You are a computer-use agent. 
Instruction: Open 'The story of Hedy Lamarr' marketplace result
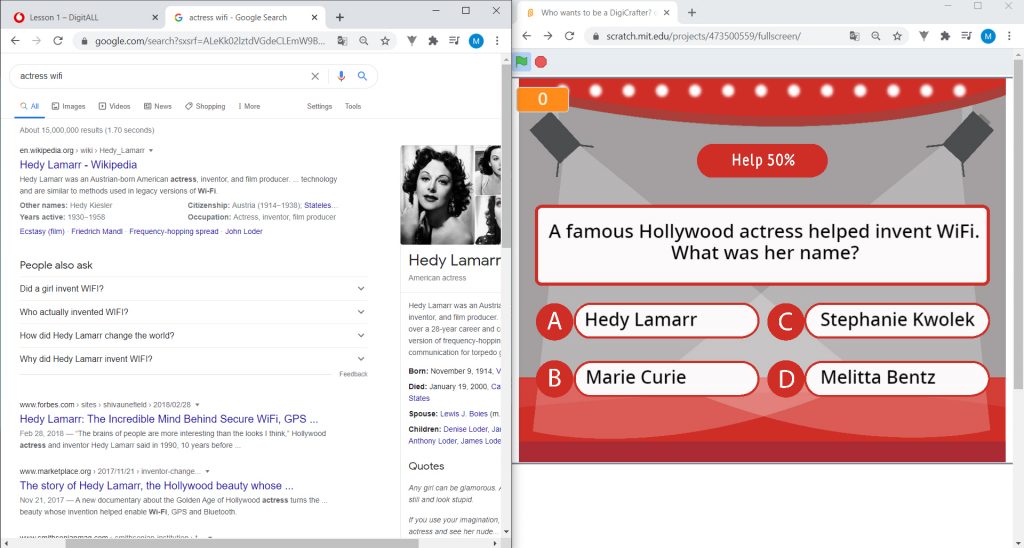click(x=157, y=486)
